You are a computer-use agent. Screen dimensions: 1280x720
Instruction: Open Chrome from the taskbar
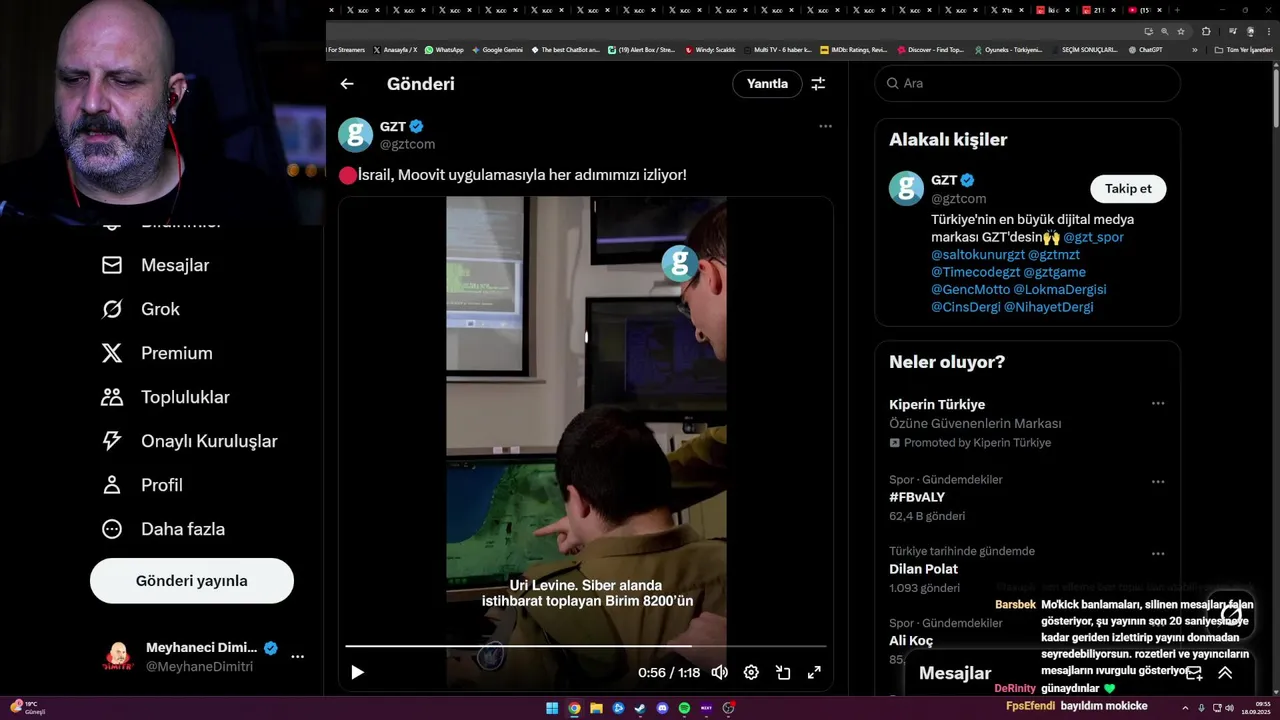[x=574, y=708]
